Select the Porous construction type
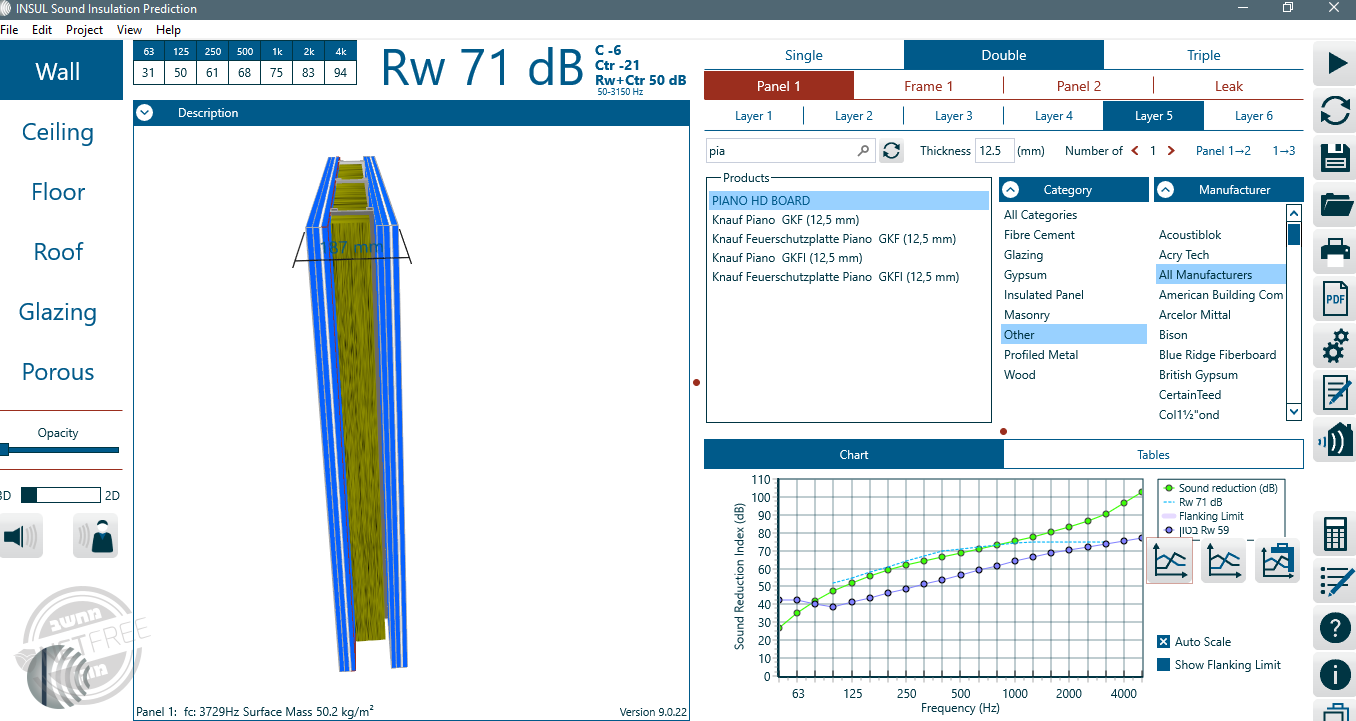Viewport: 1356px width, 721px height. 58,372
